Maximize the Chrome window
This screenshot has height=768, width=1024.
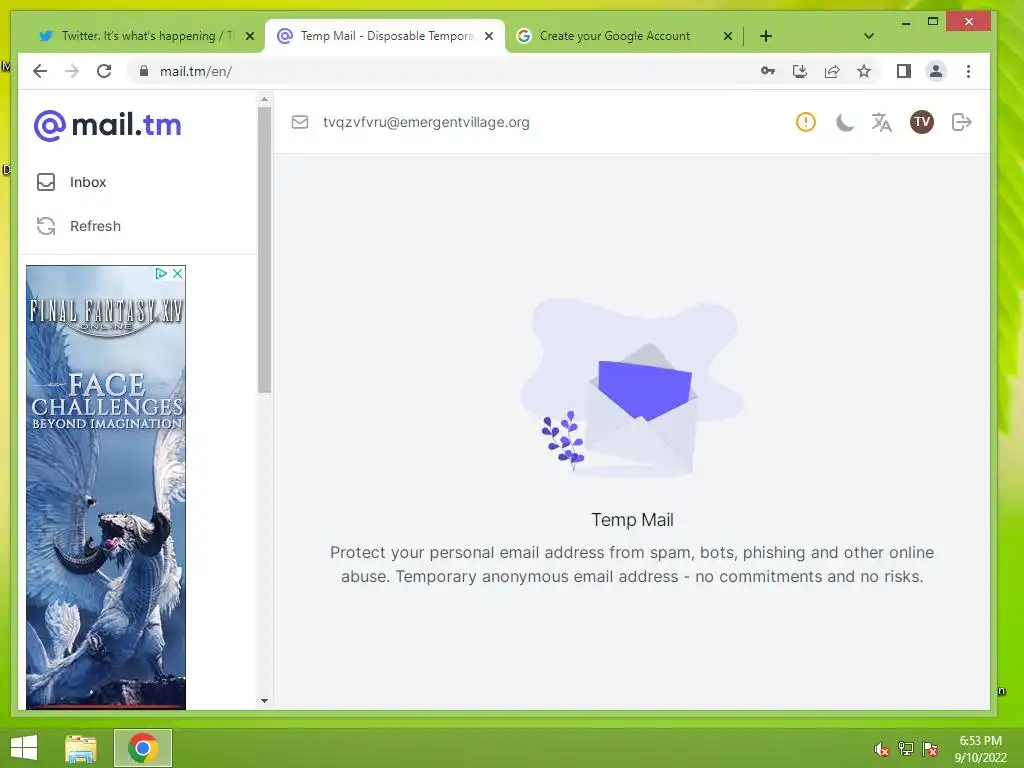pos(933,22)
